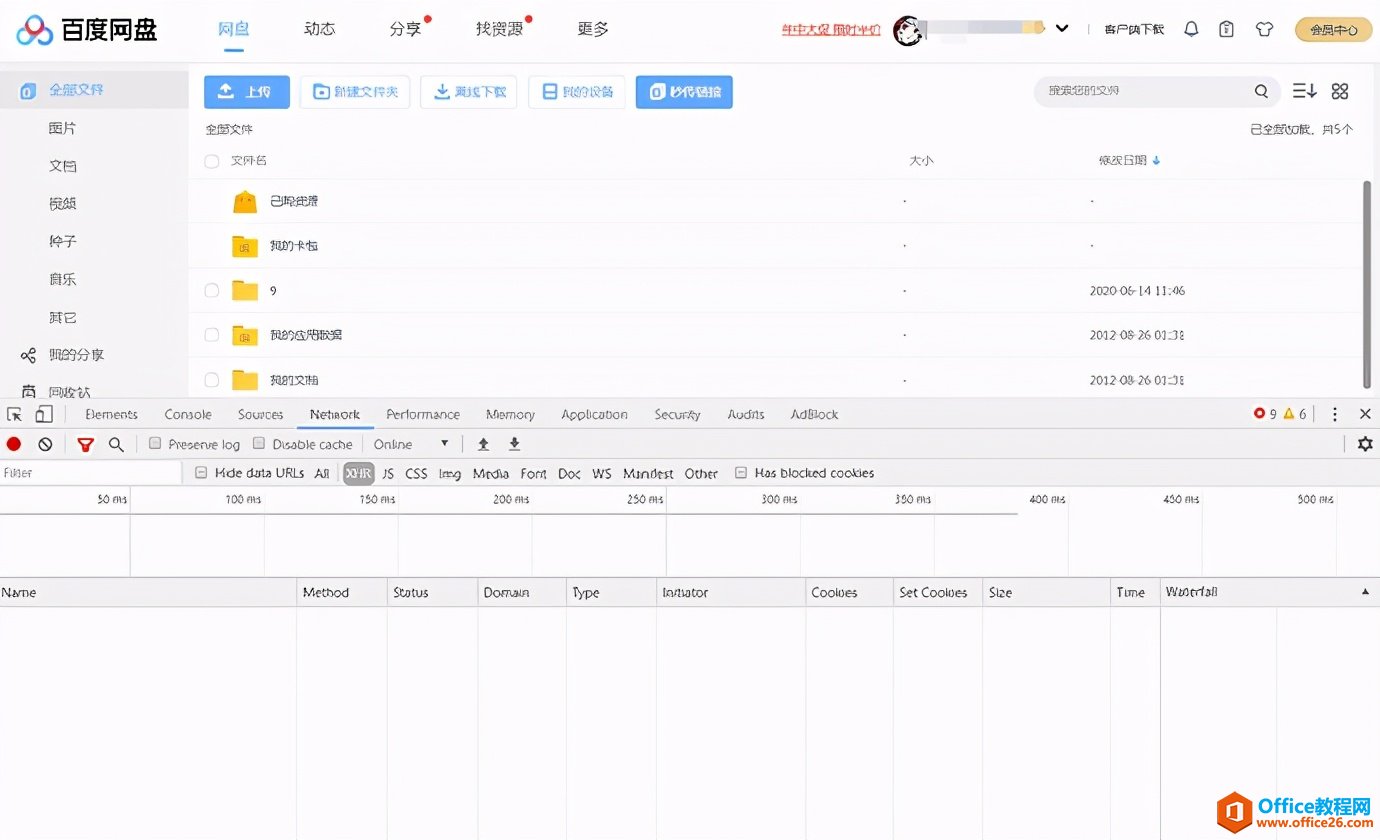Tick the Hide data URLs checkbox
This screenshot has width=1380, height=840.
point(201,473)
